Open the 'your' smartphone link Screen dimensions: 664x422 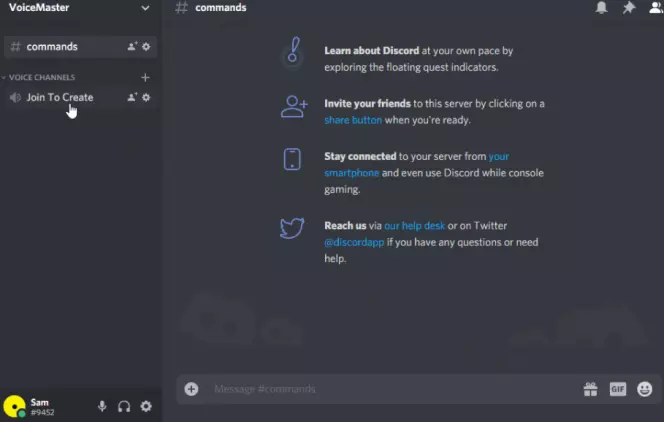(498, 157)
